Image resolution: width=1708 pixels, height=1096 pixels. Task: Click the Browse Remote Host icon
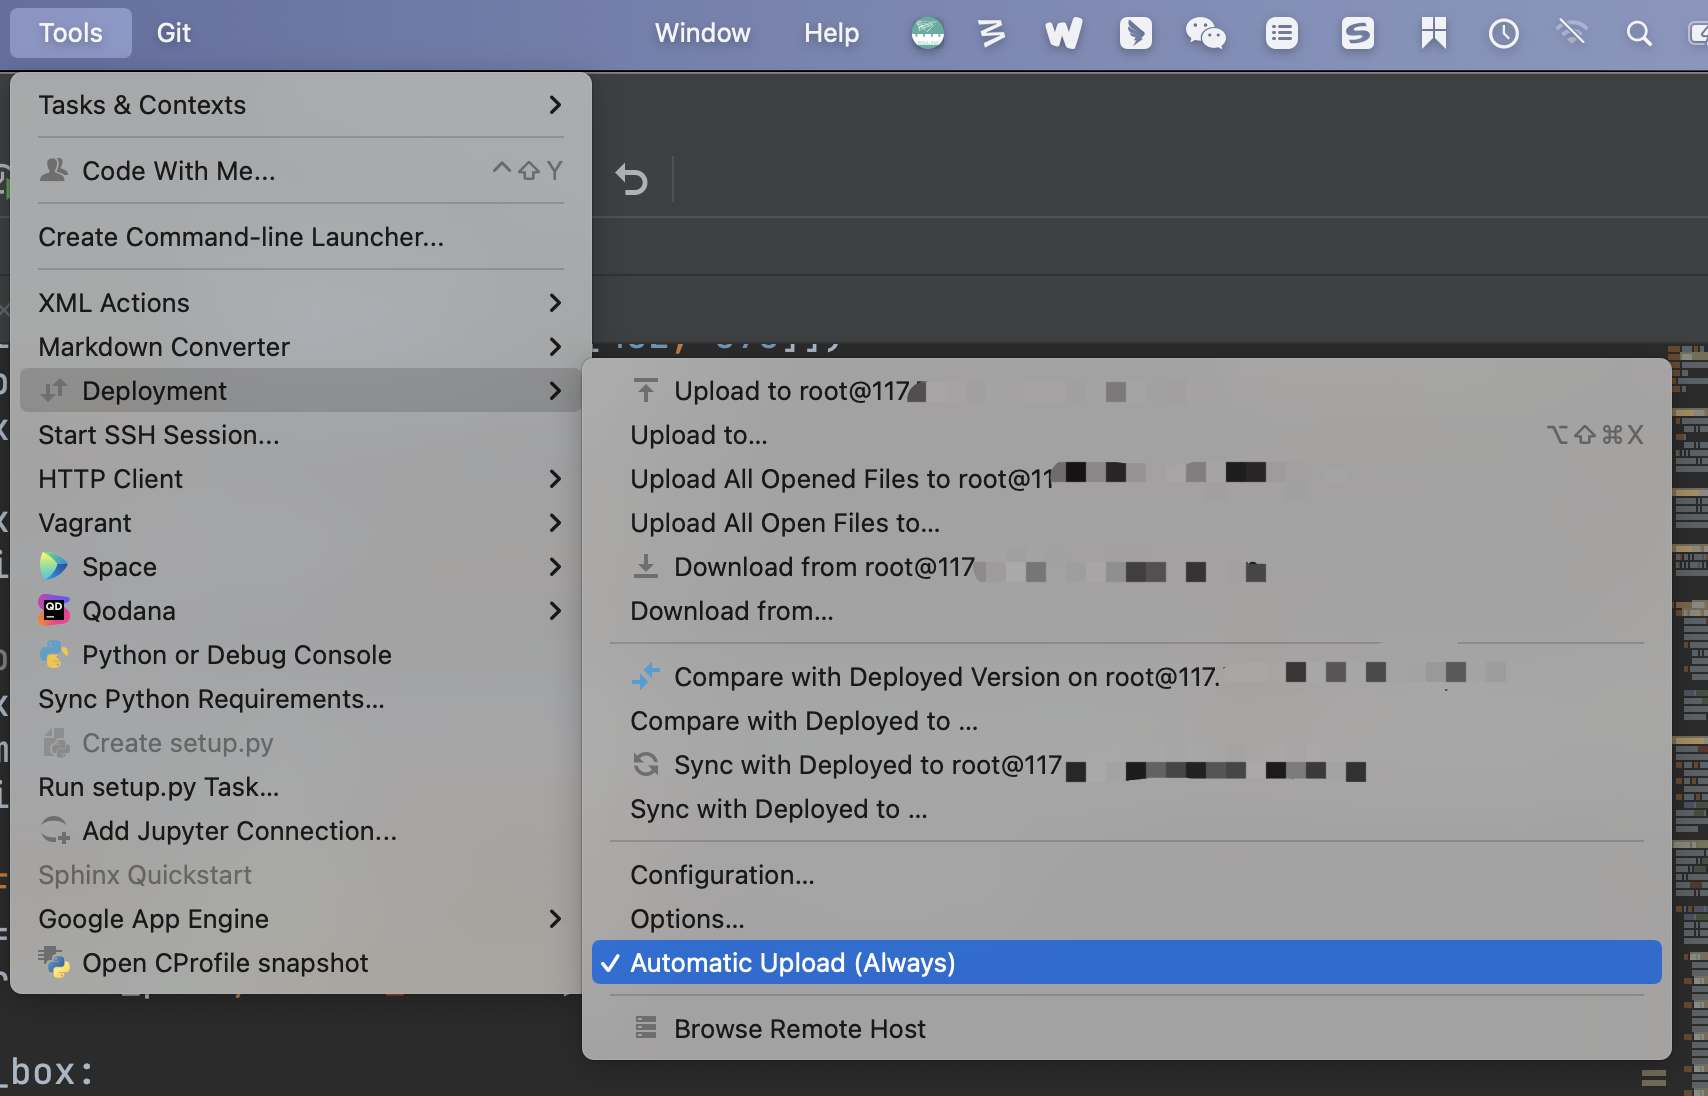point(646,1027)
